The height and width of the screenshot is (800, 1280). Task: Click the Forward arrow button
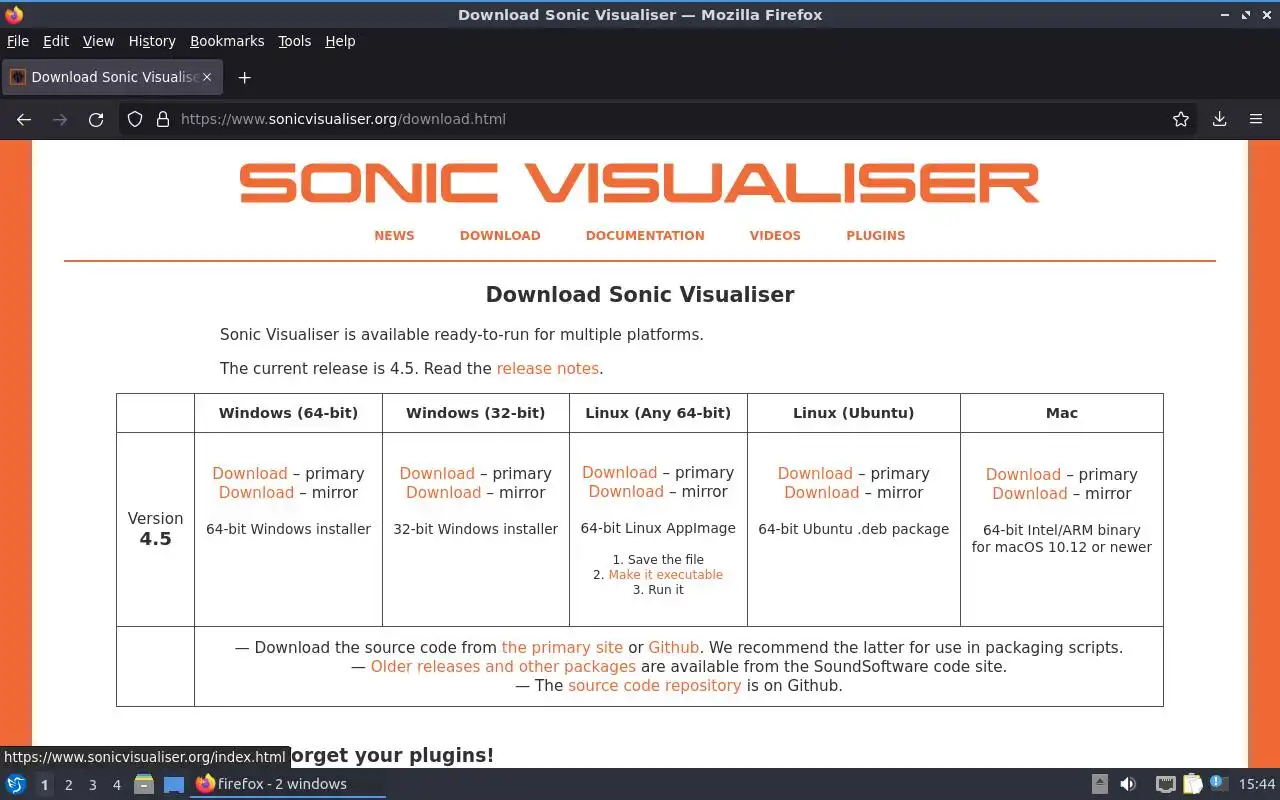tap(60, 119)
